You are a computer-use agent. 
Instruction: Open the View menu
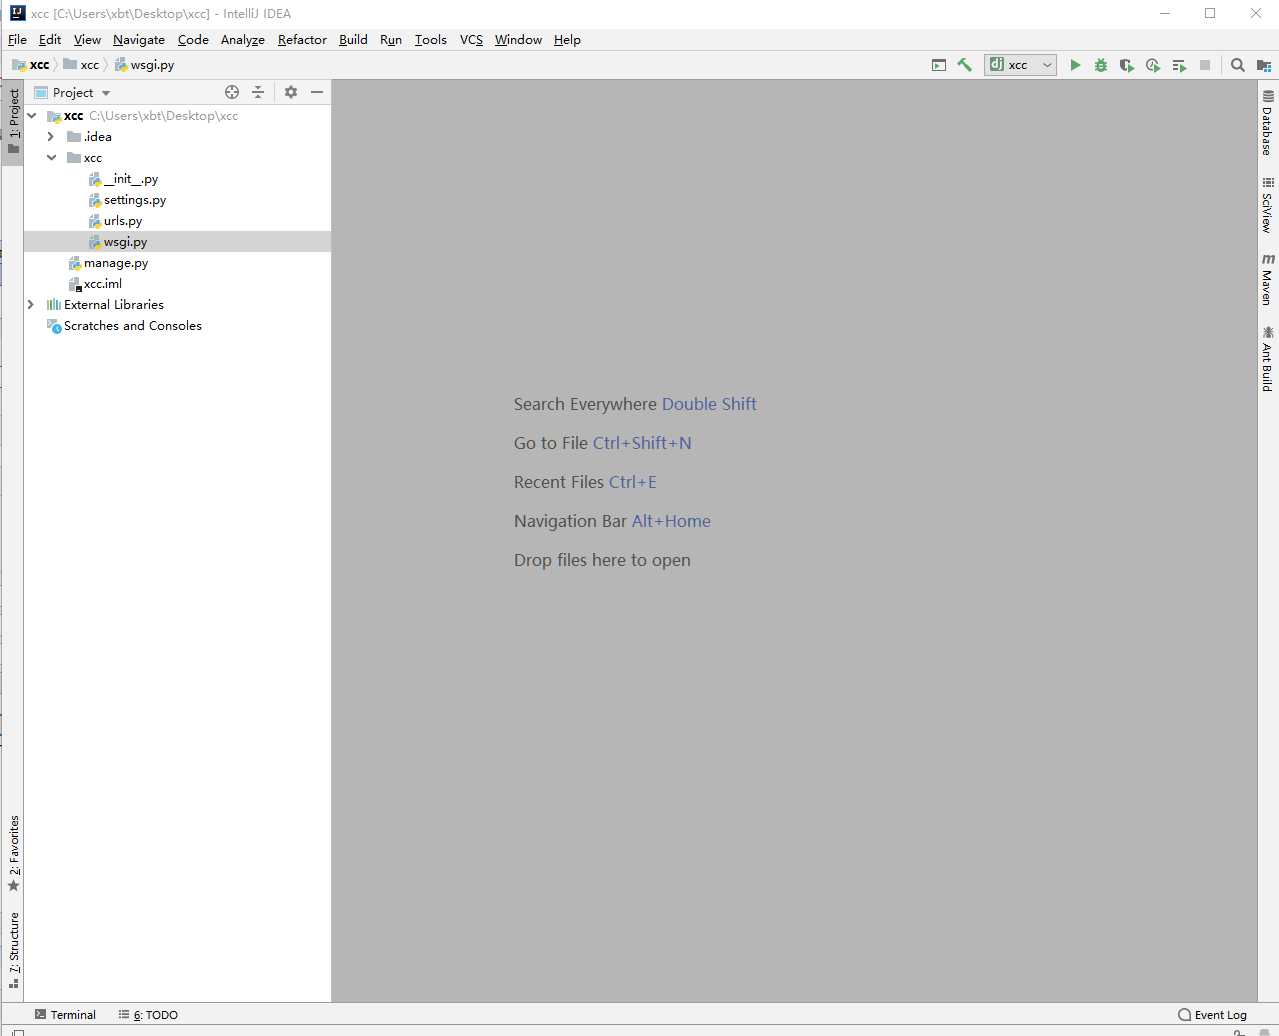point(87,40)
